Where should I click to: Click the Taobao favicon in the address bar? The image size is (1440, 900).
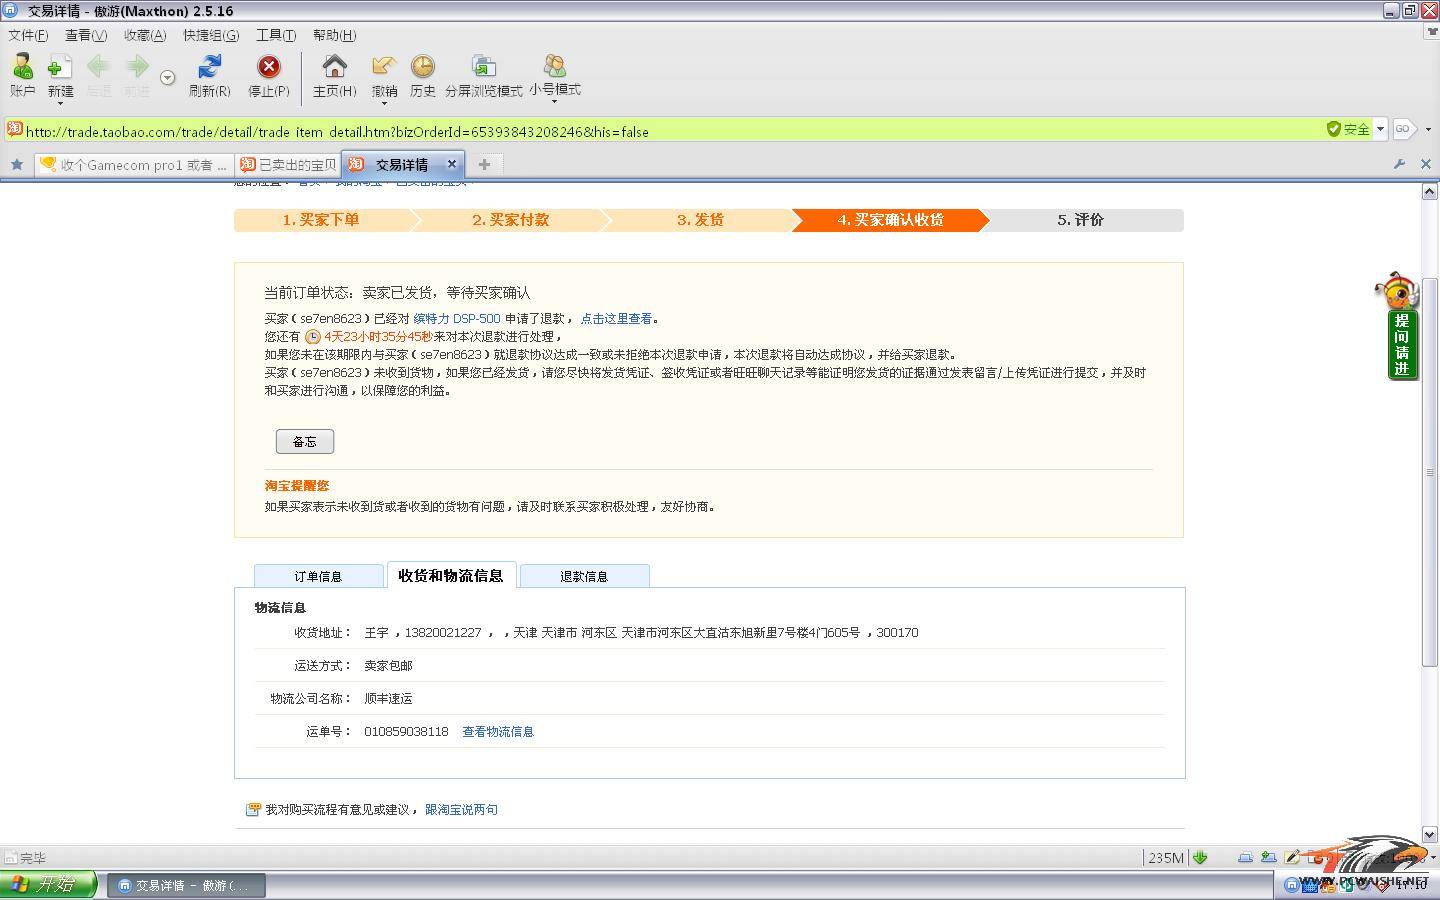coord(15,129)
